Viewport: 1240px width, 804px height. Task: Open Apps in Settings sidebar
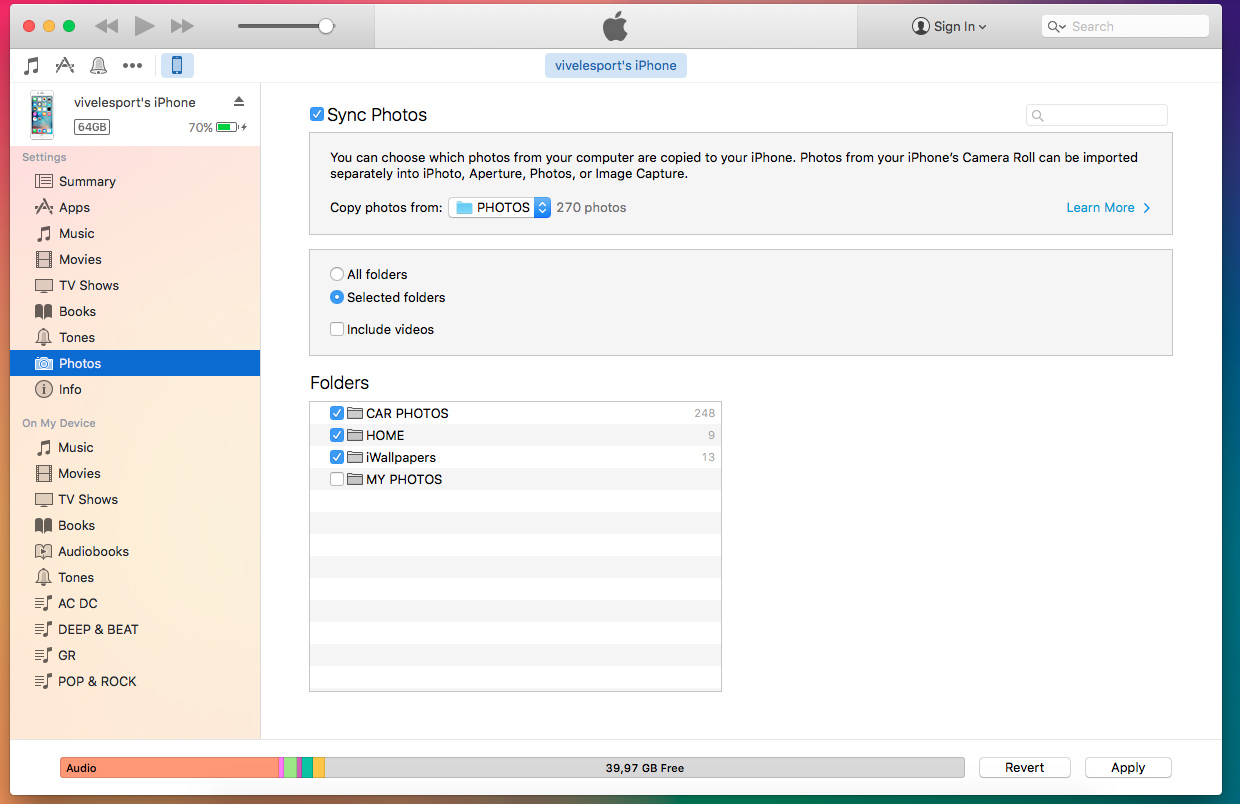click(x=135, y=207)
